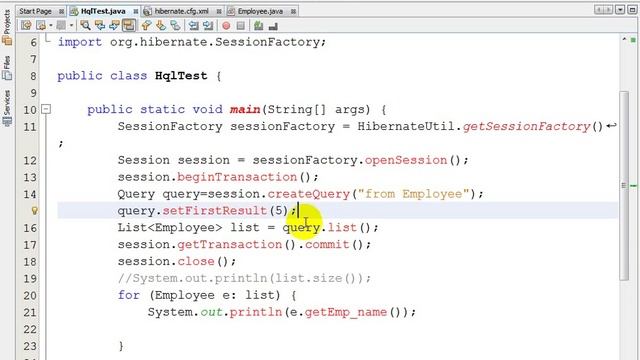Toggle bookmark with the Toggle Bookmark icon
Viewport: 640px width, 360px height.
tap(176, 26)
